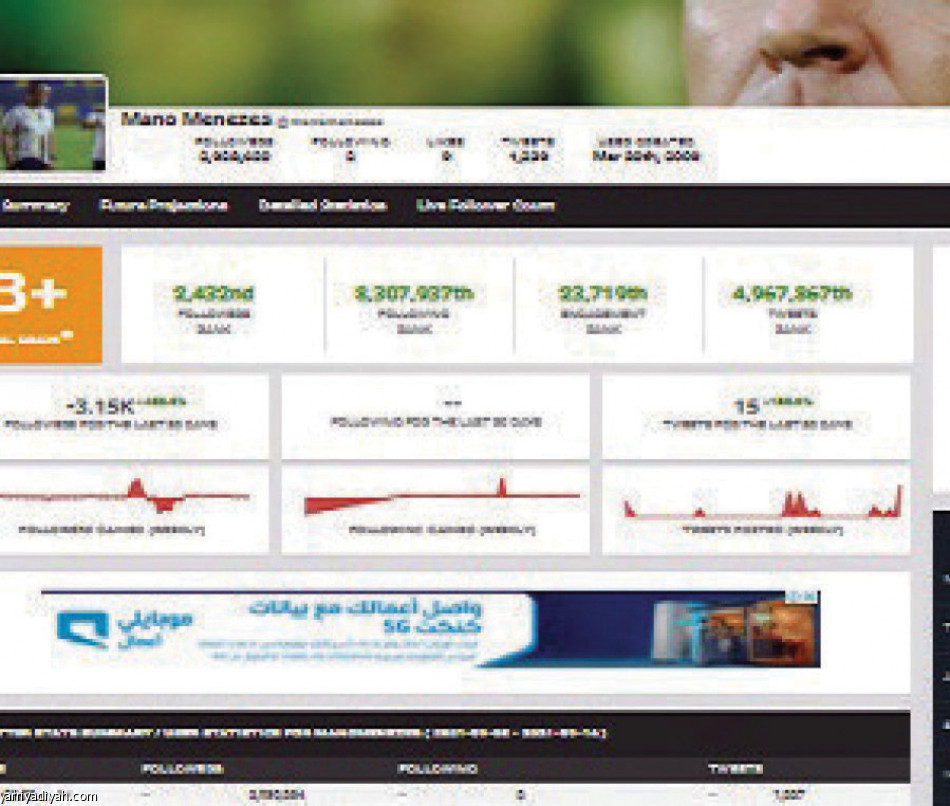This screenshot has width=950, height=806.
Task: Switch to the Summary tab
Action: pos(34,206)
